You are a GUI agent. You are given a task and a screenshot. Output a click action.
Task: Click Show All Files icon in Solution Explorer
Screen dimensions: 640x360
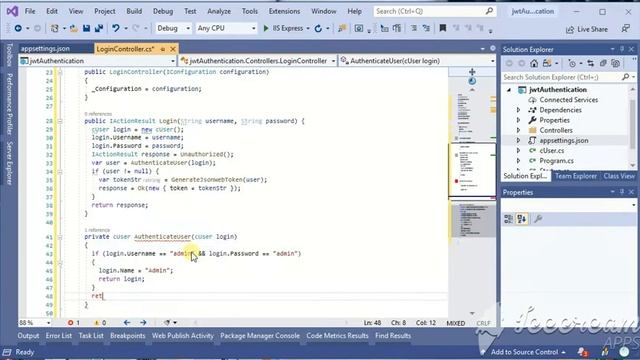(616, 63)
